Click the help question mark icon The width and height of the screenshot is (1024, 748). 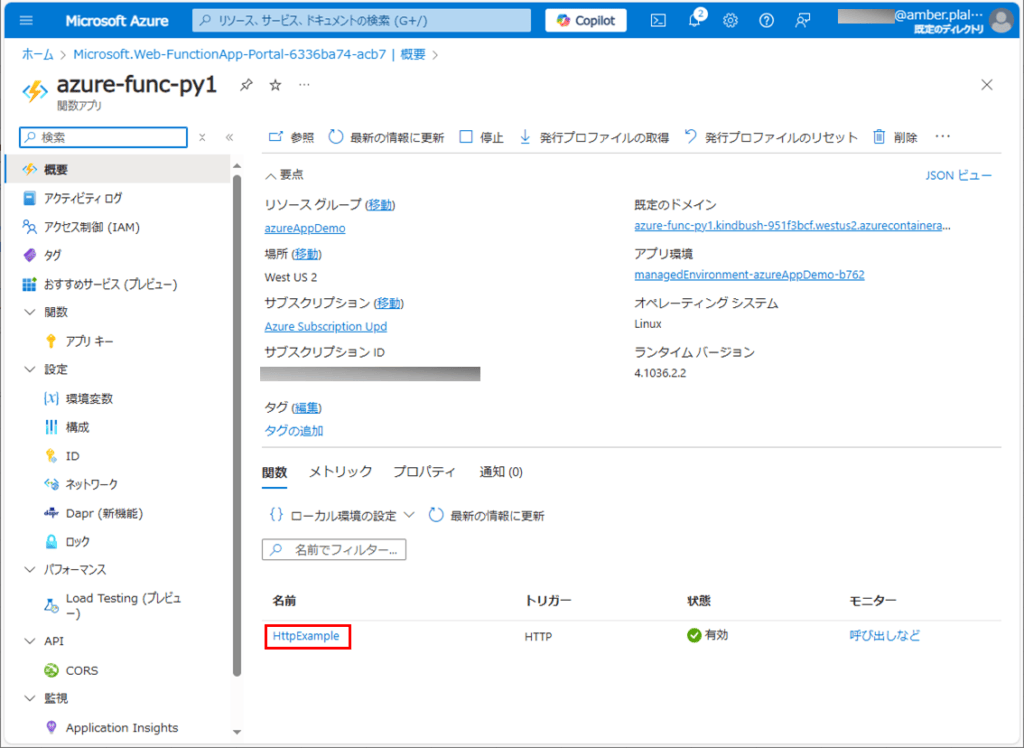tap(766, 20)
